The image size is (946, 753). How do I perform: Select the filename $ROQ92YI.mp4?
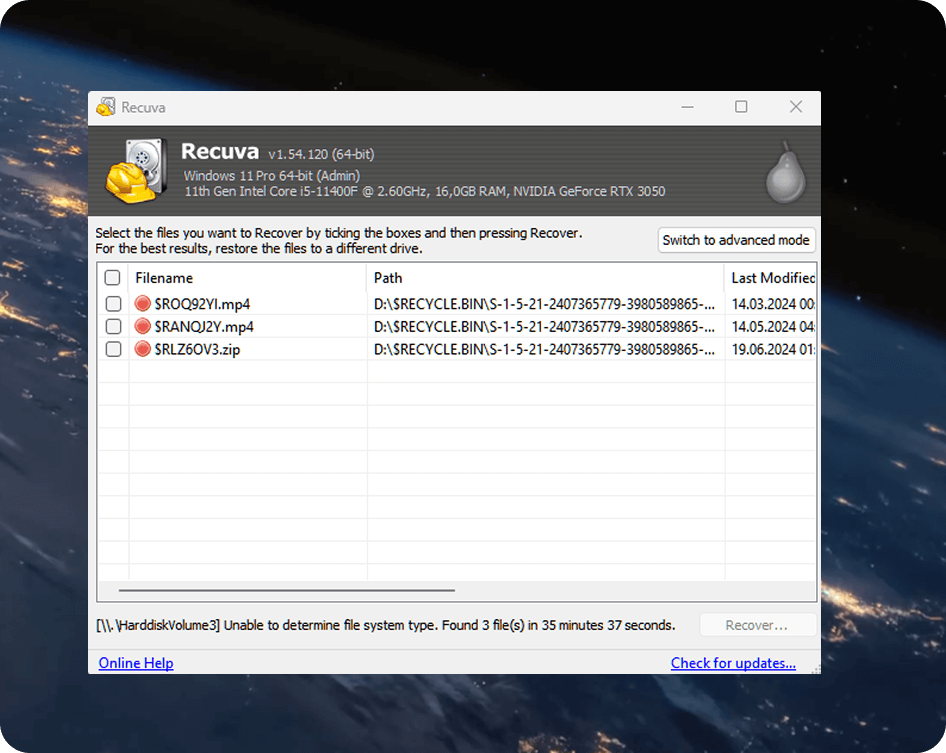coord(202,304)
